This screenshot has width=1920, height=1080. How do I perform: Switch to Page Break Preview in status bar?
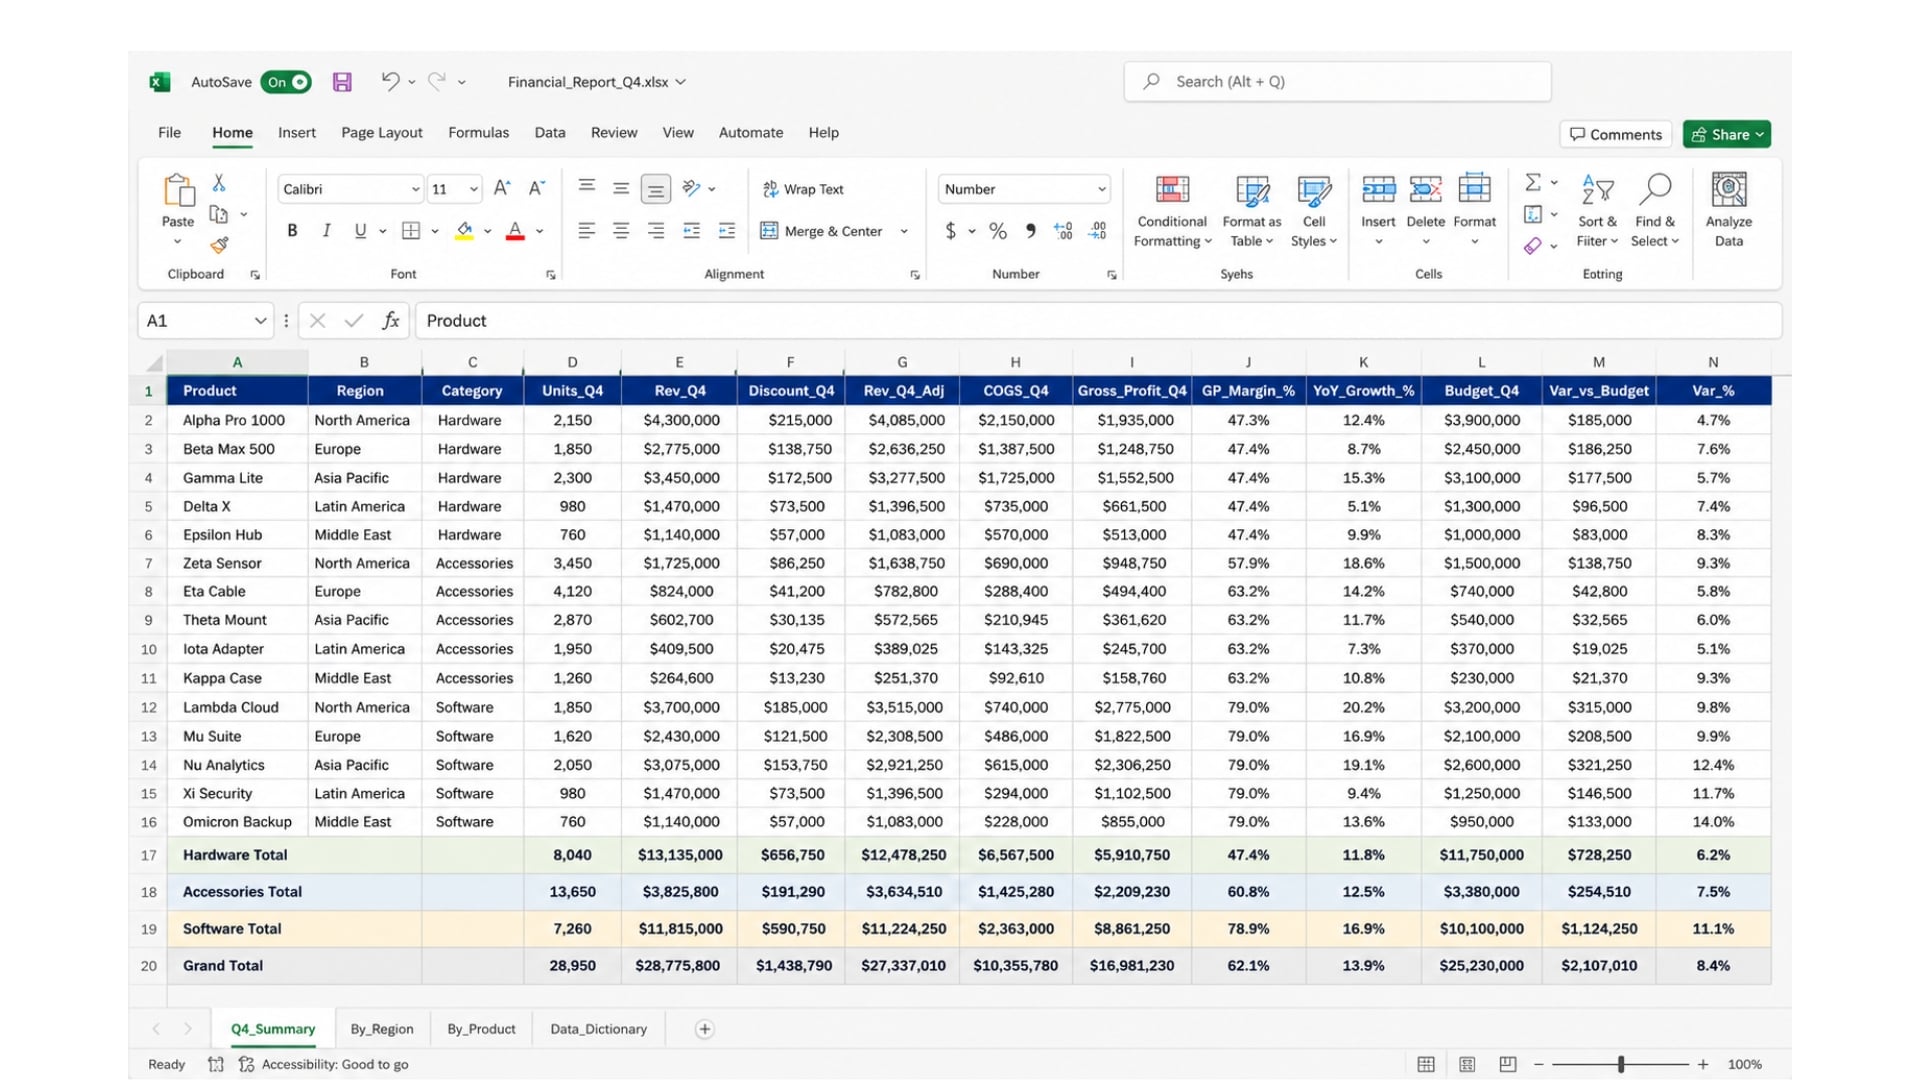(1508, 1064)
